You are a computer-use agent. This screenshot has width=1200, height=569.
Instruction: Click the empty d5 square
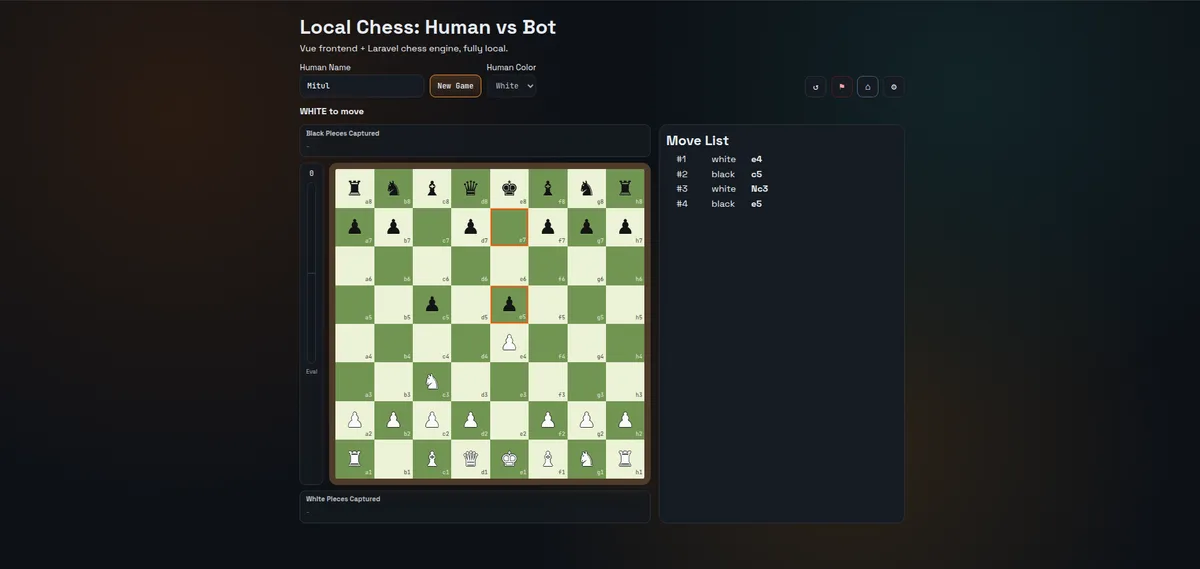coord(471,304)
